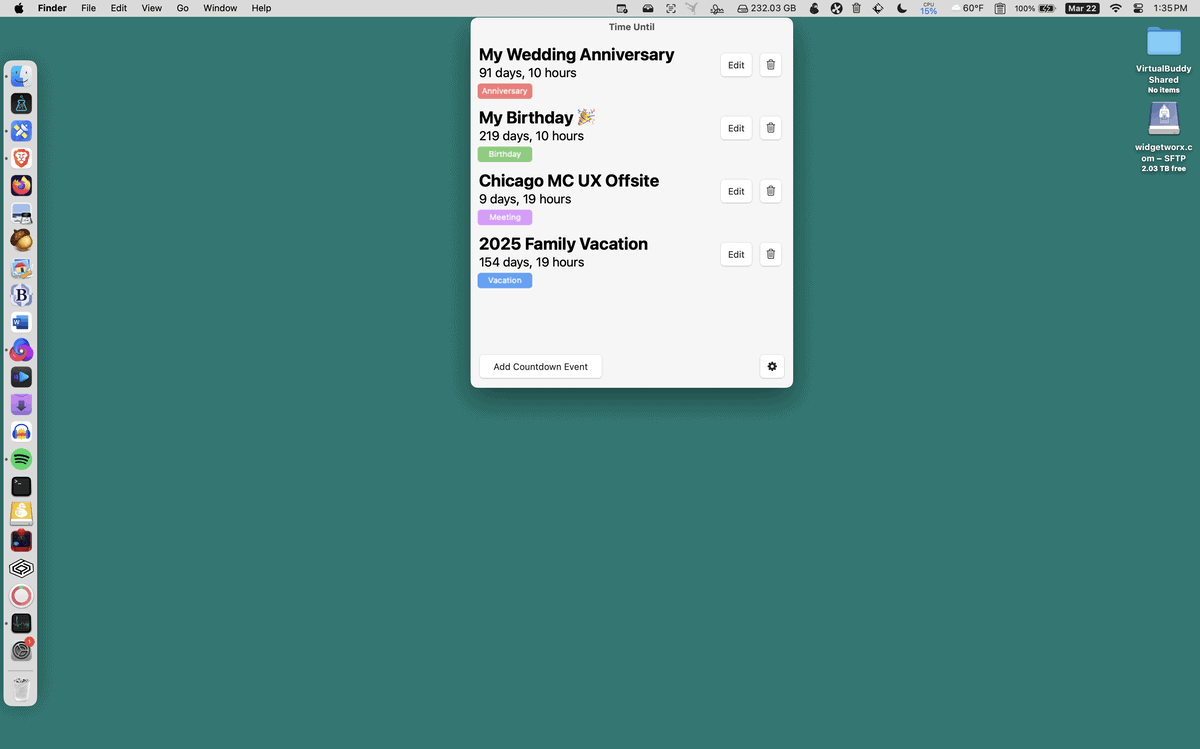This screenshot has height=749, width=1200.
Task: Open the Trash in the dock
Action: coord(21,689)
